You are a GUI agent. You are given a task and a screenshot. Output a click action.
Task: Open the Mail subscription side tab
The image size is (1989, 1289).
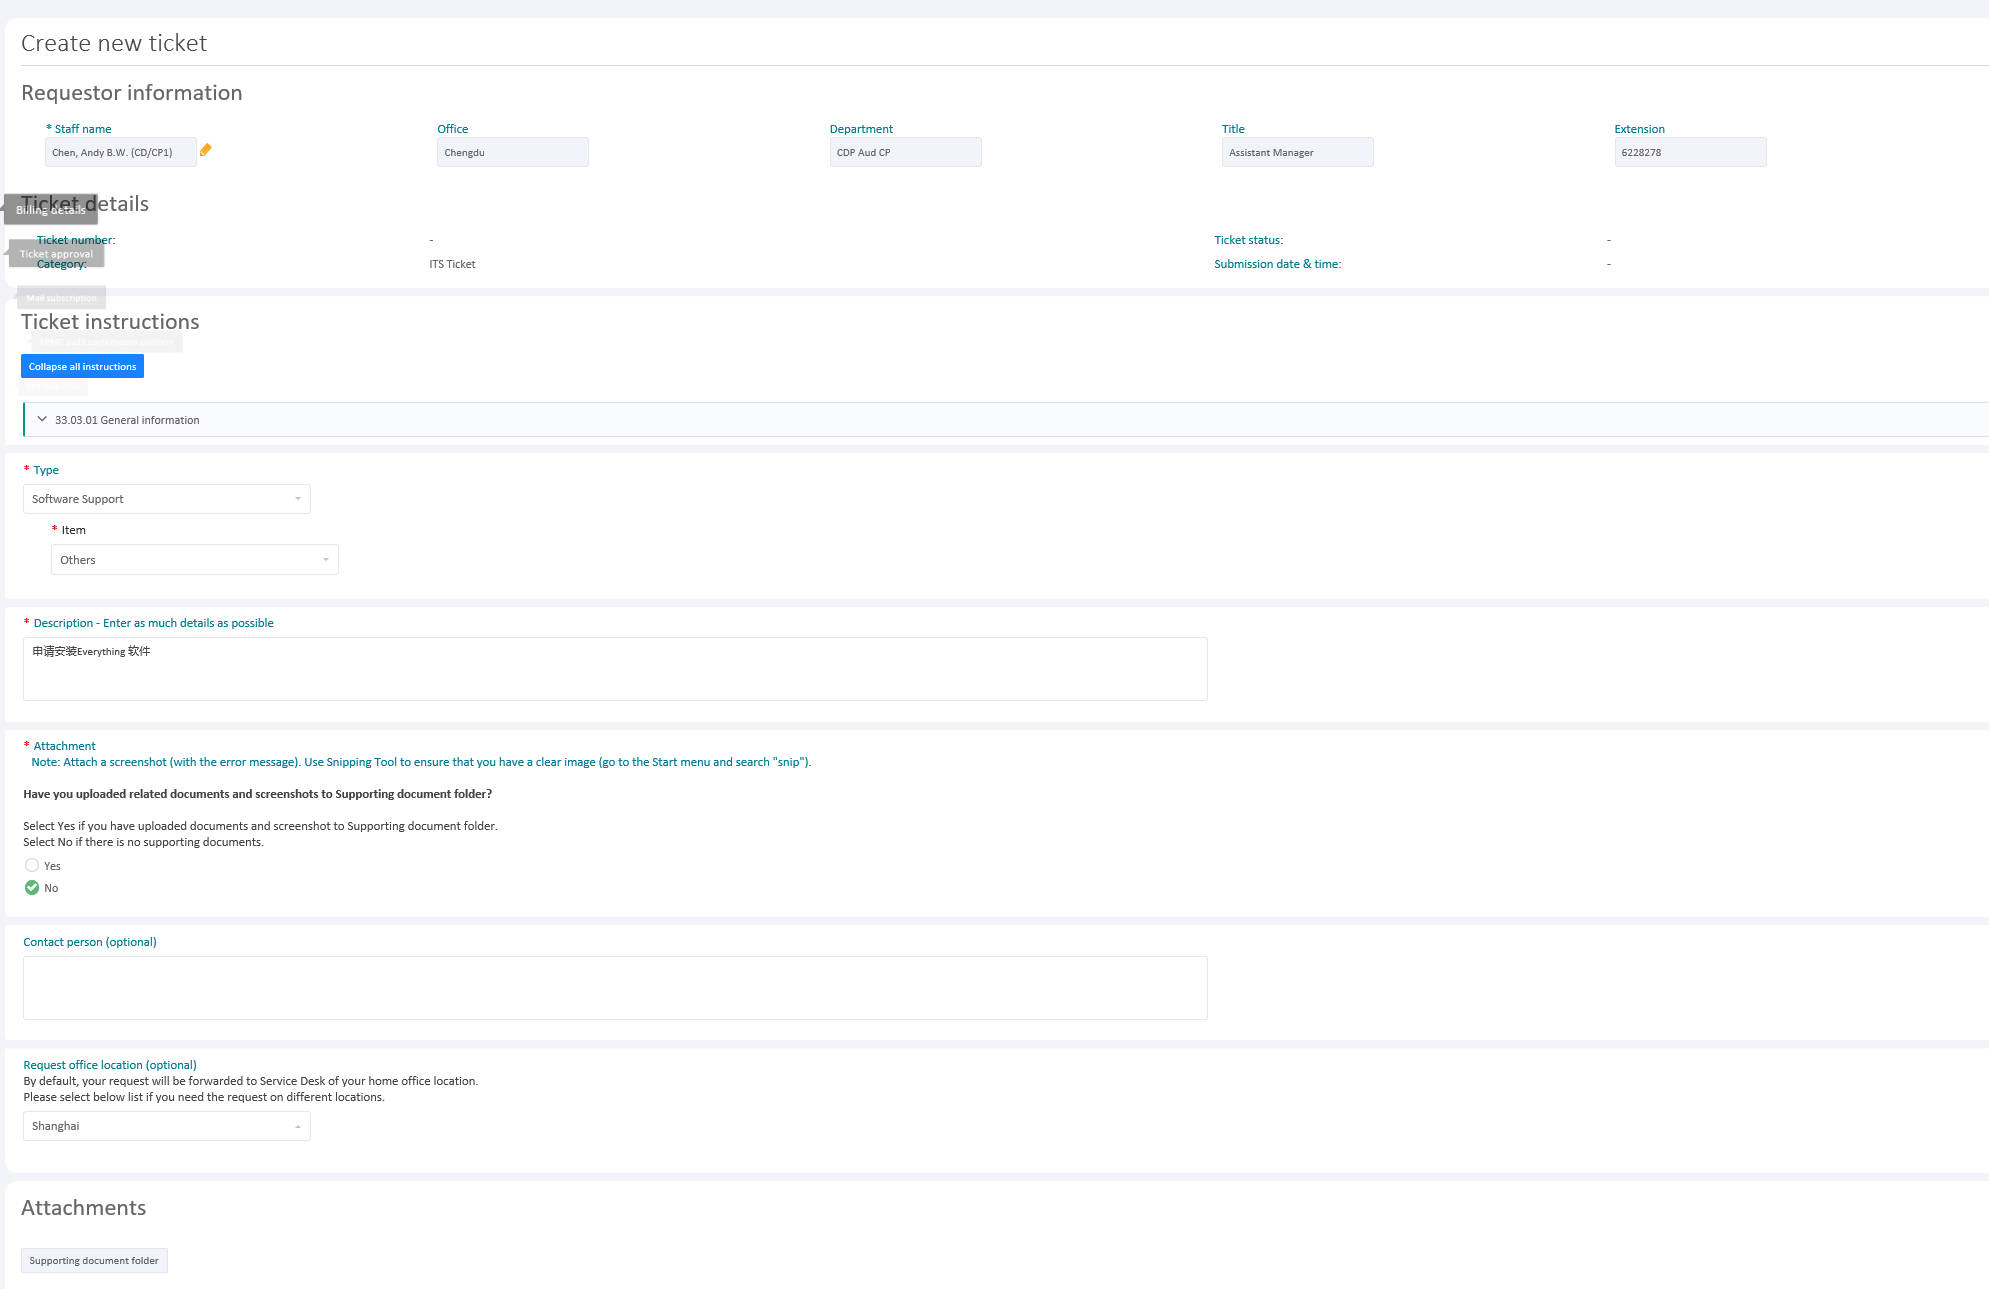tap(61, 298)
